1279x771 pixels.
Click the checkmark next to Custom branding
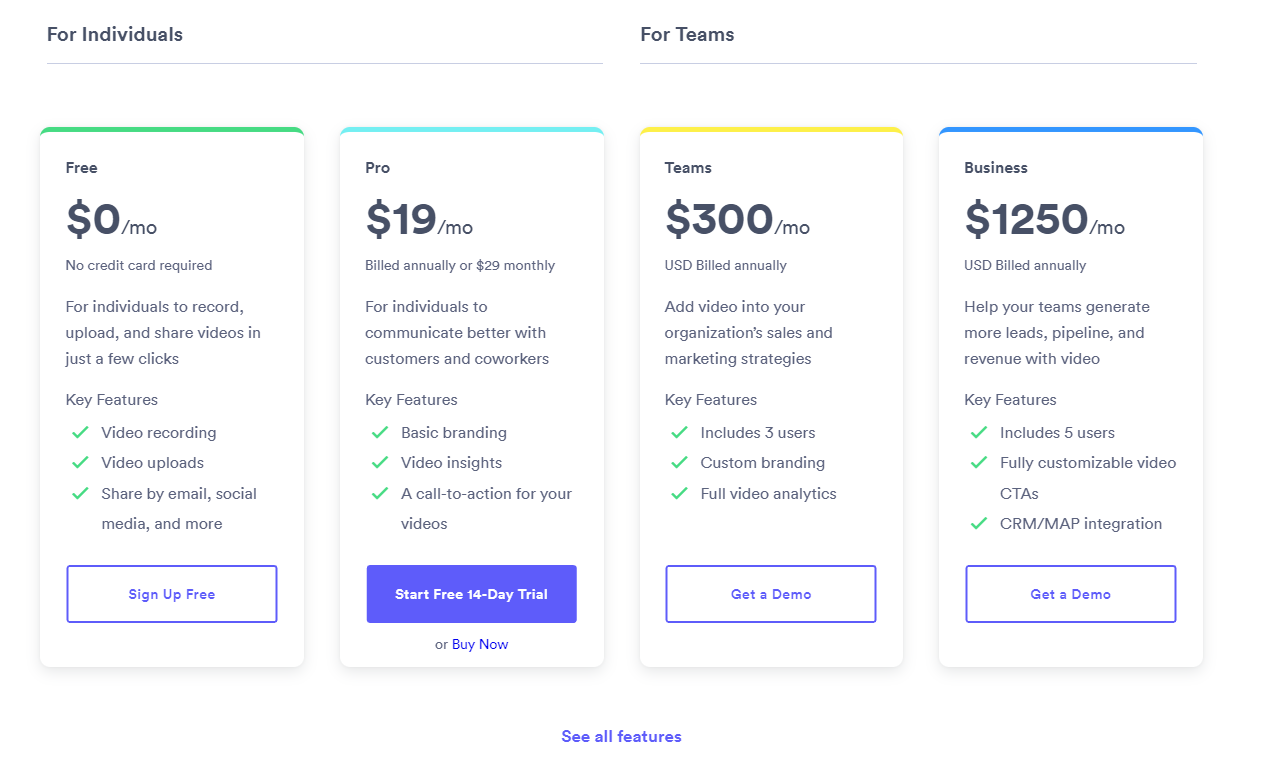[x=679, y=463]
